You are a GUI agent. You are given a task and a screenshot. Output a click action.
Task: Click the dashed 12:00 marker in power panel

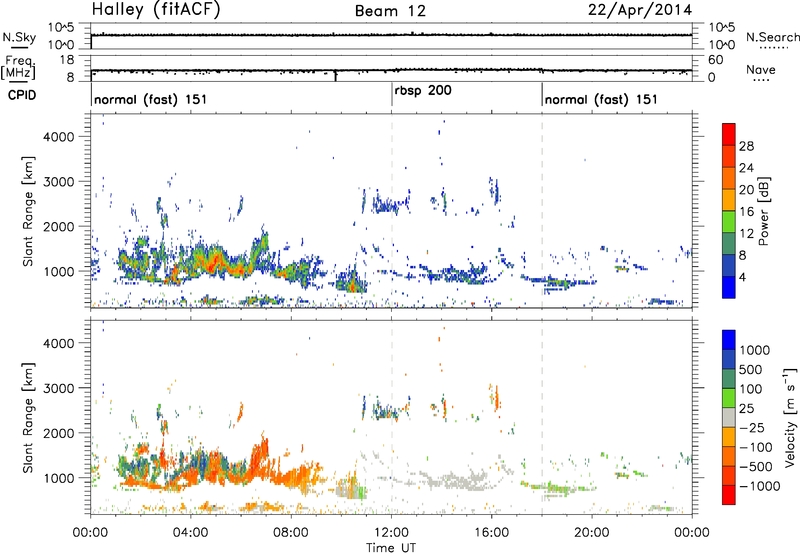click(x=392, y=211)
